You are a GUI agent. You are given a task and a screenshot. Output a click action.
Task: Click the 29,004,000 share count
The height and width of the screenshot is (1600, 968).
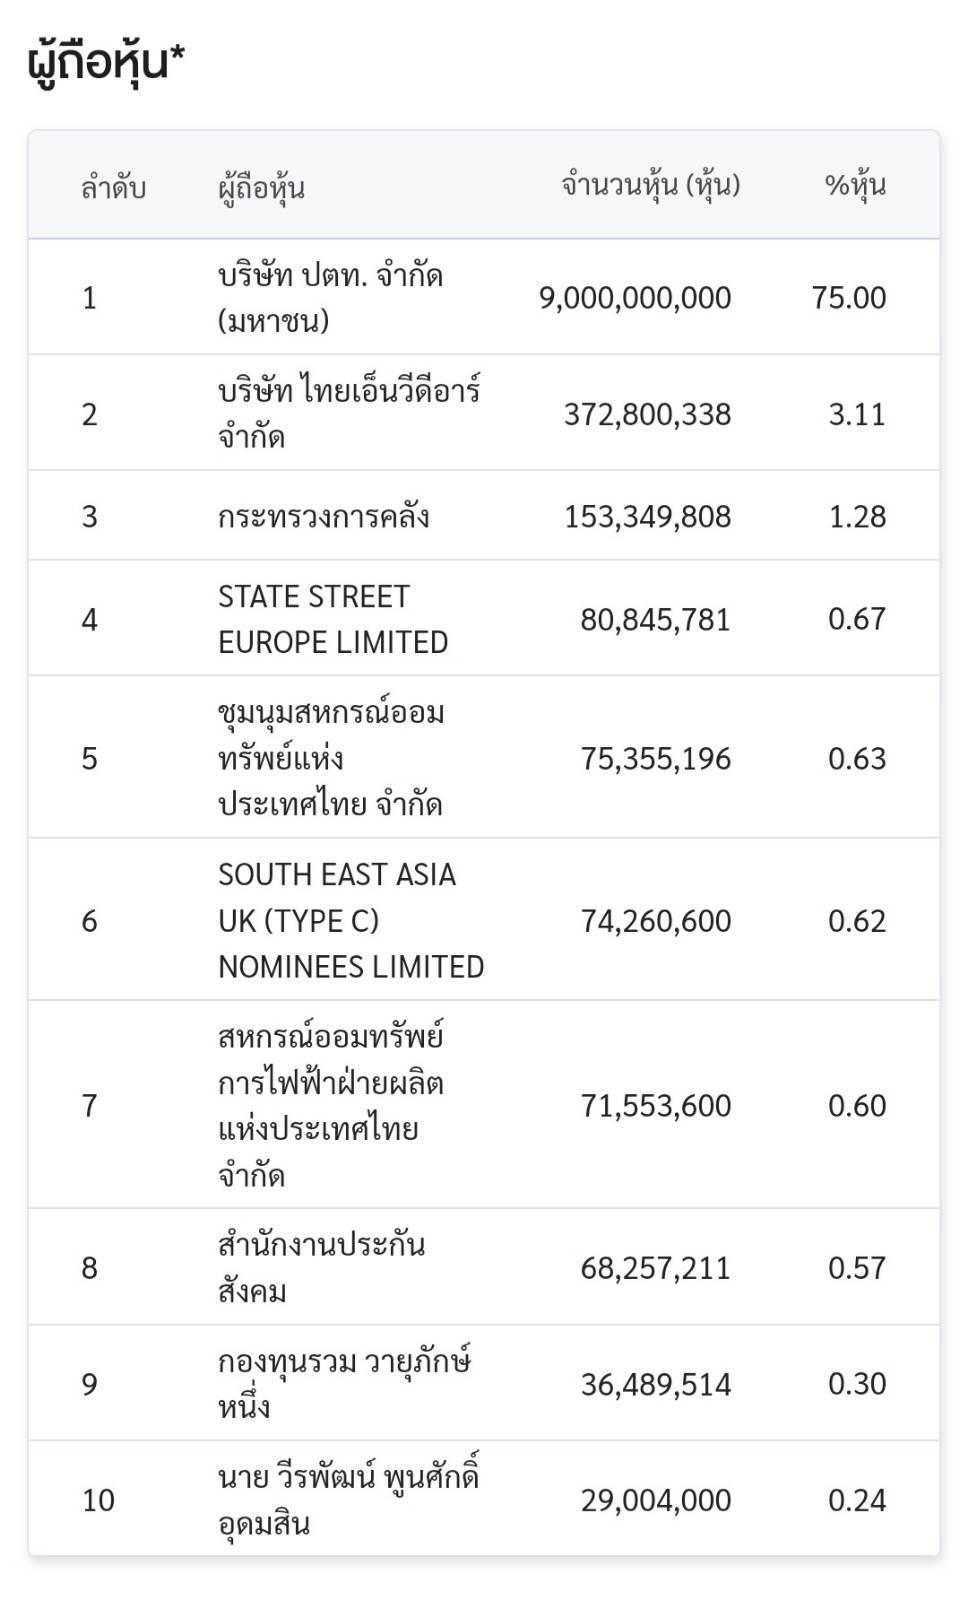click(656, 1500)
